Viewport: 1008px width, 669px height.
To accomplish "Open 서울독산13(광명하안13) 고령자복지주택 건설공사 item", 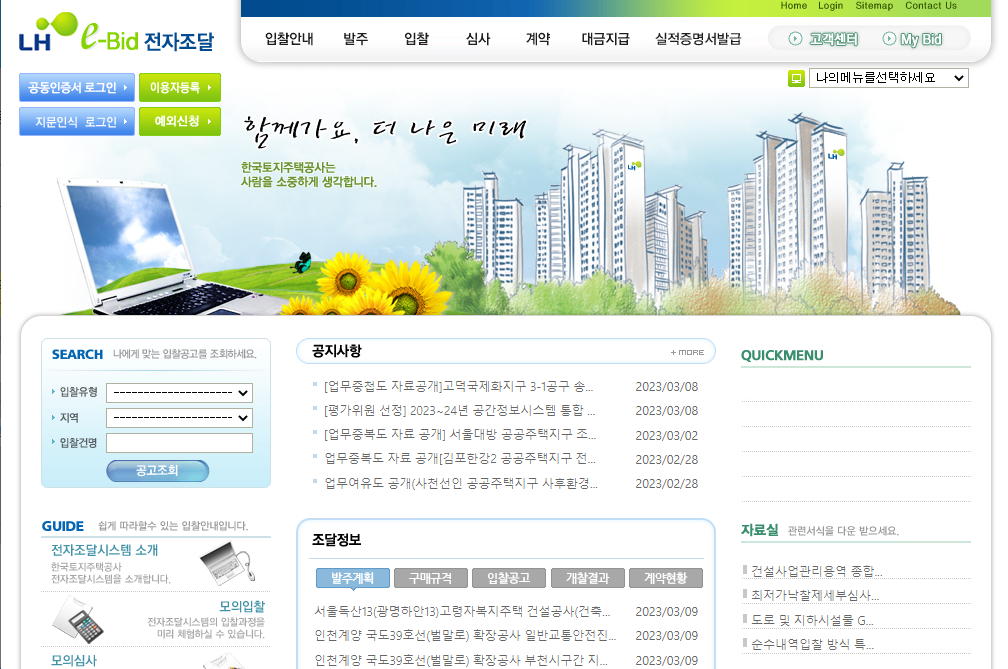I will tap(462, 611).
